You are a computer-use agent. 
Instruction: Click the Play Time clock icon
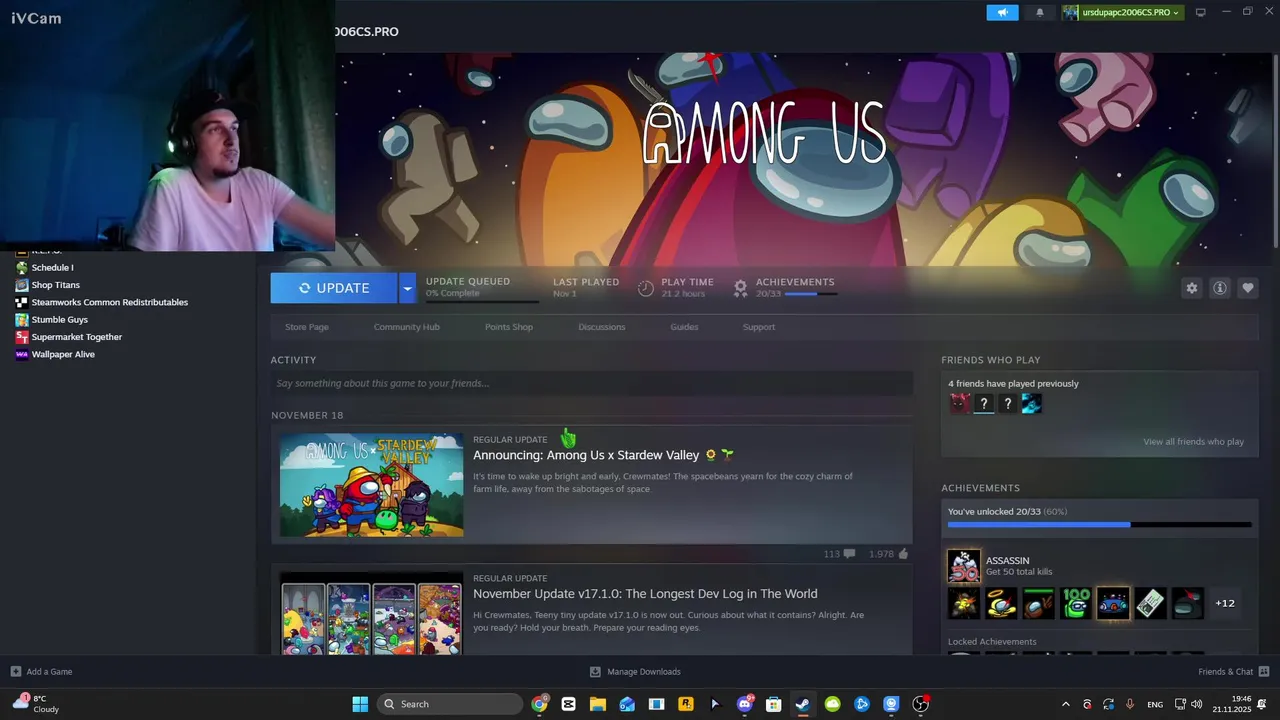click(x=646, y=288)
